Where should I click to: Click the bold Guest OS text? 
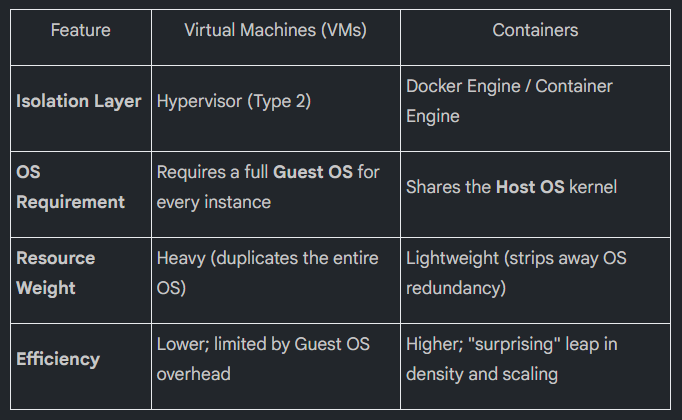(313, 172)
